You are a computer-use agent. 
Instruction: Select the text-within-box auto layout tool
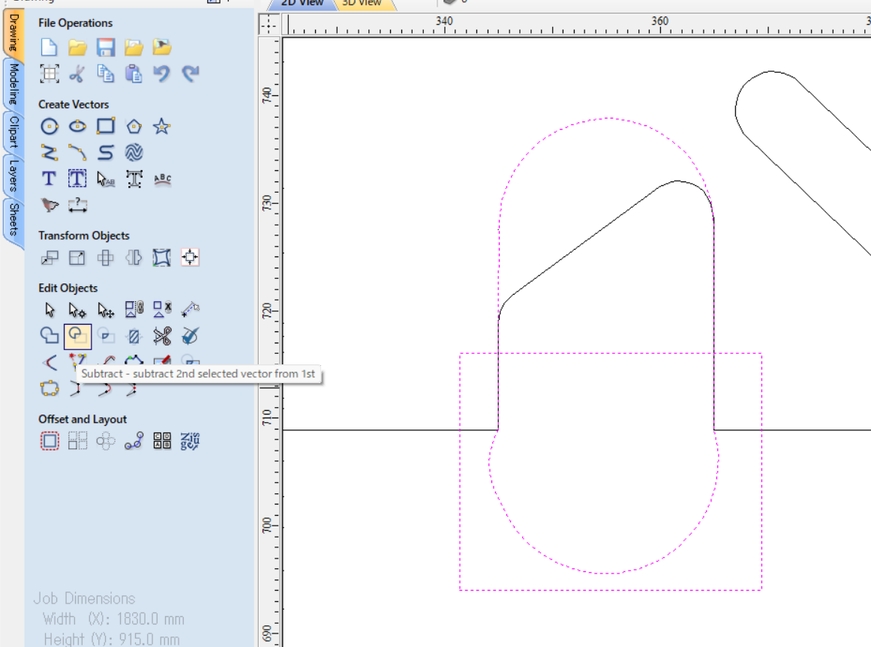click(x=77, y=179)
